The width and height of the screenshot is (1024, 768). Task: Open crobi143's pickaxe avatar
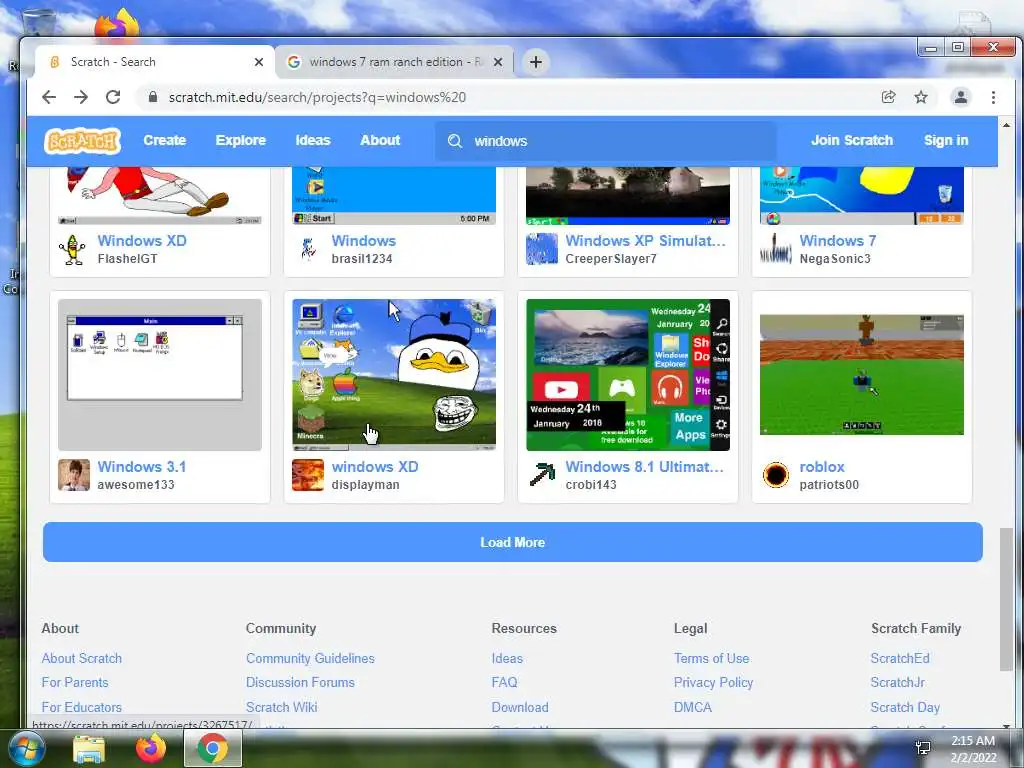(542, 475)
